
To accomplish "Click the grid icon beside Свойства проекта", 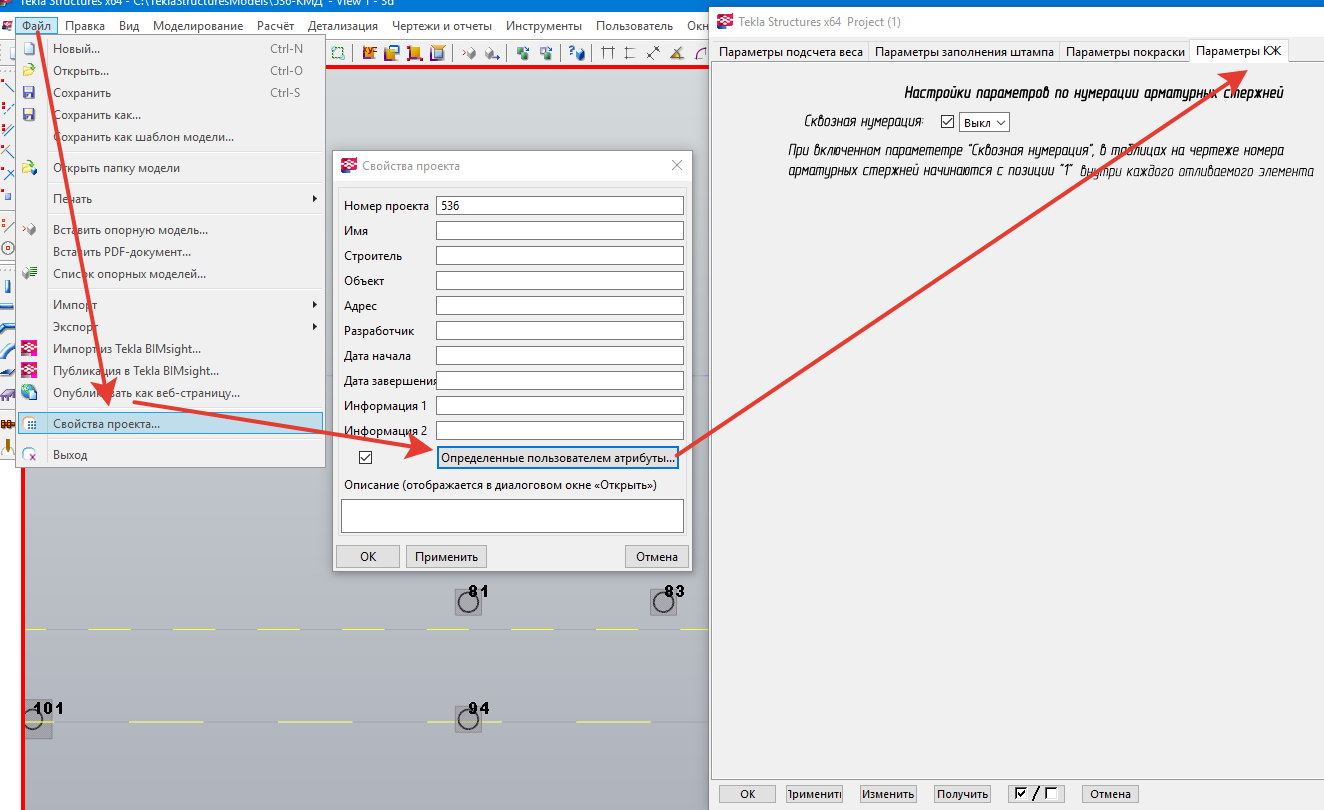I will [29, 424].
